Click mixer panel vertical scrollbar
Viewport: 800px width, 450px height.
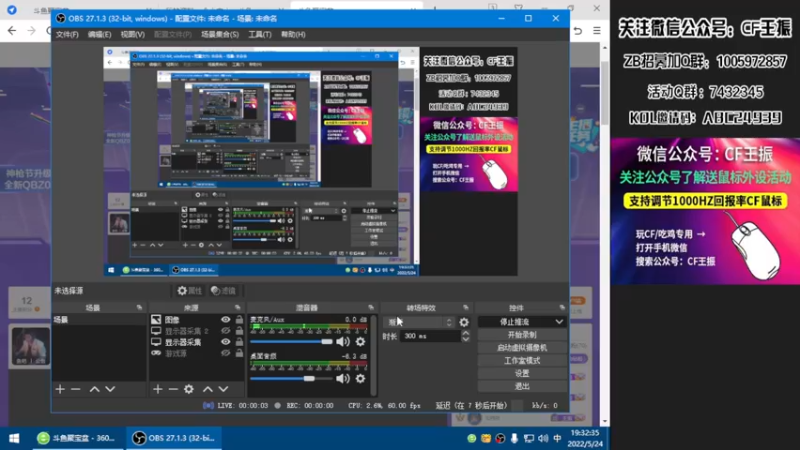[373, 355]
